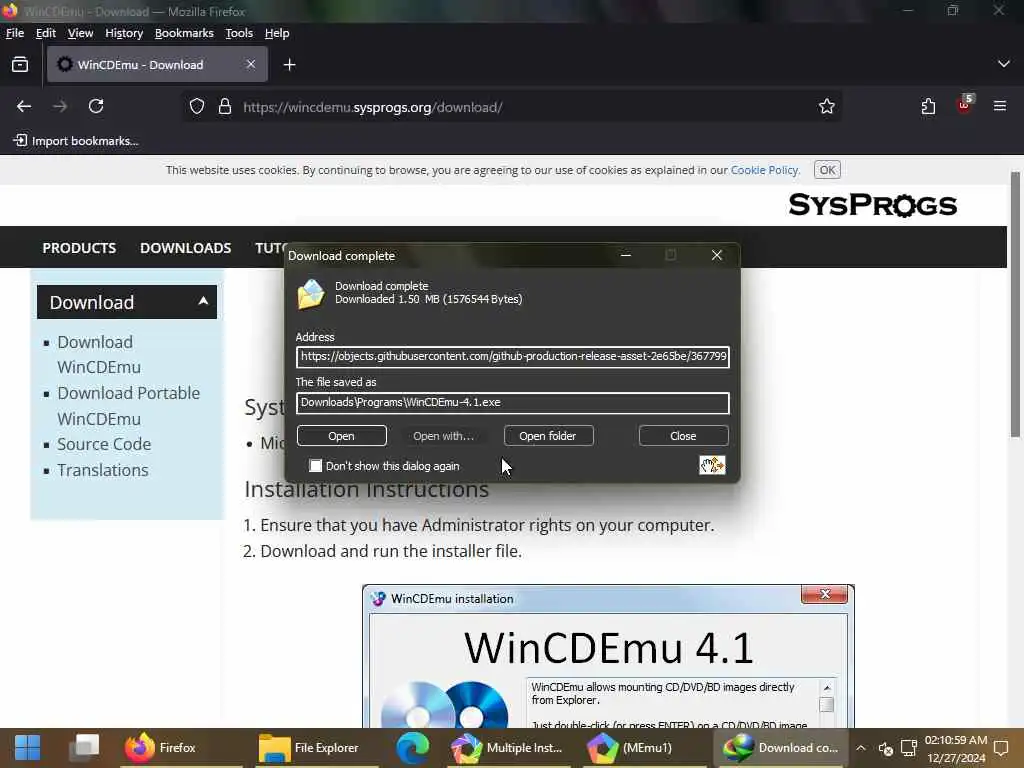Open the Translations sidebar link
Image resolution: width=1024 pixels, height=768 pixels.
(x=103, y=470)
